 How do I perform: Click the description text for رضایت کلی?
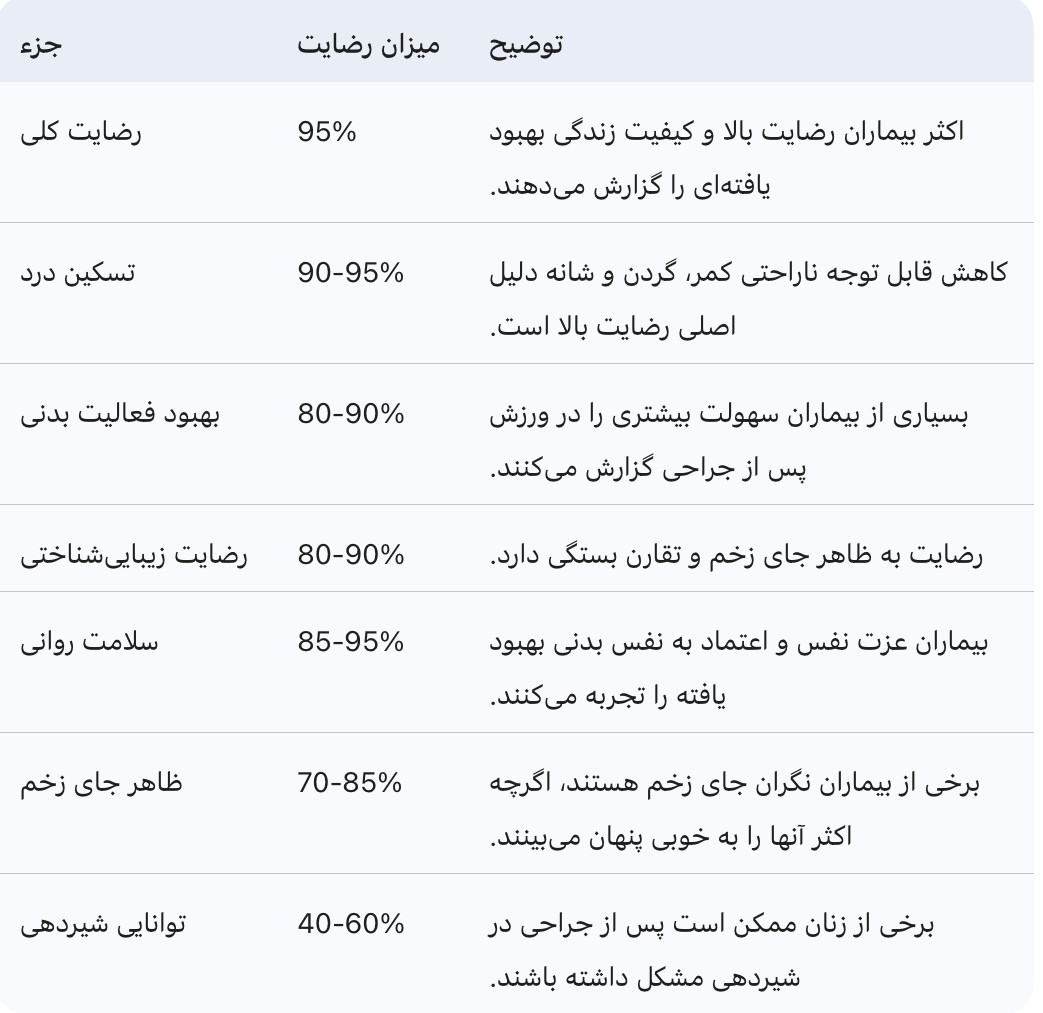click(727, 159)
